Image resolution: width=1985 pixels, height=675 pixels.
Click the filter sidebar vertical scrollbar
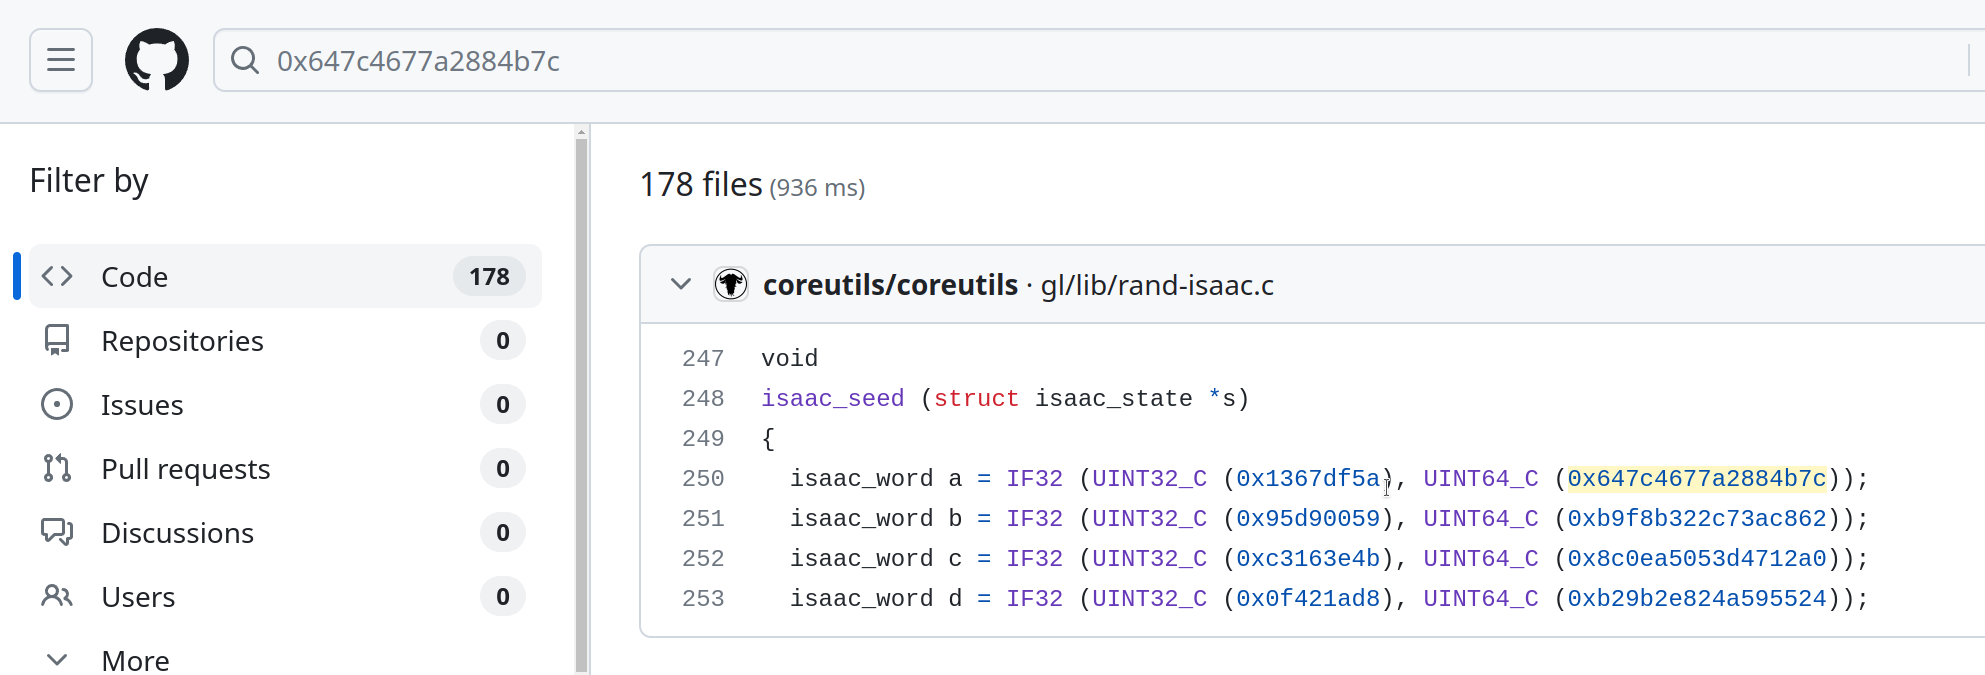[x=582, y=400]
